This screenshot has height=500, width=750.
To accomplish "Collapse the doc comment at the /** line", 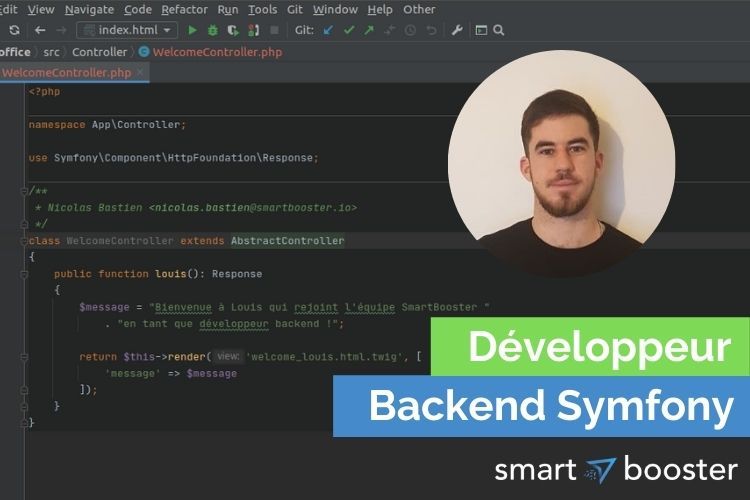I will (24, 191).
